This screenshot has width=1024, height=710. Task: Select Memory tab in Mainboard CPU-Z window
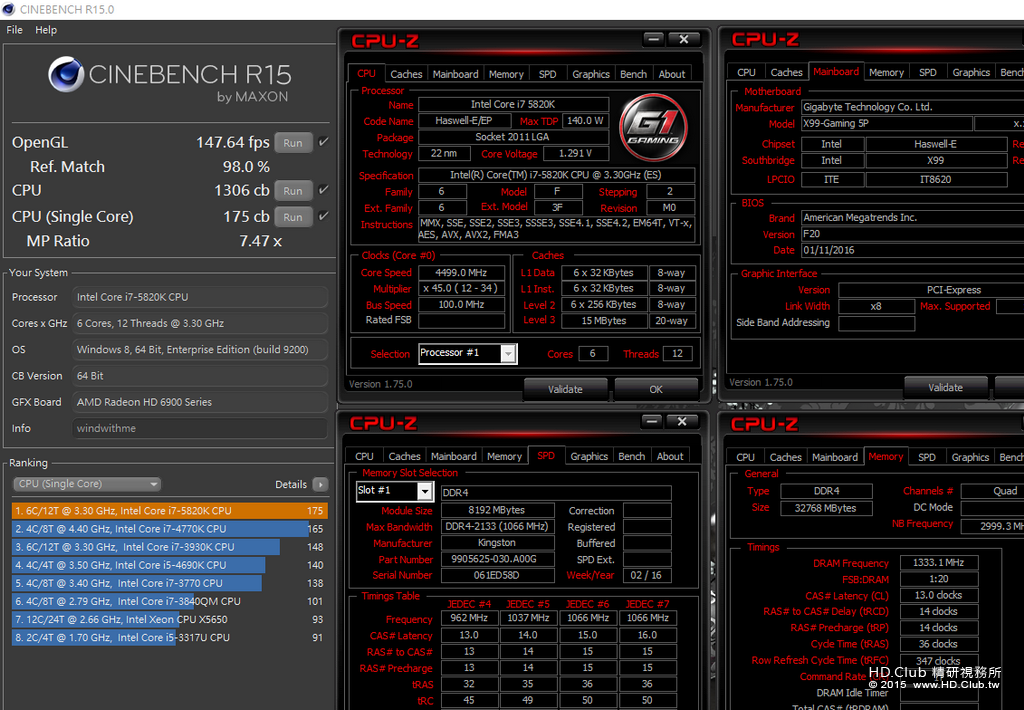pos(886,73)
